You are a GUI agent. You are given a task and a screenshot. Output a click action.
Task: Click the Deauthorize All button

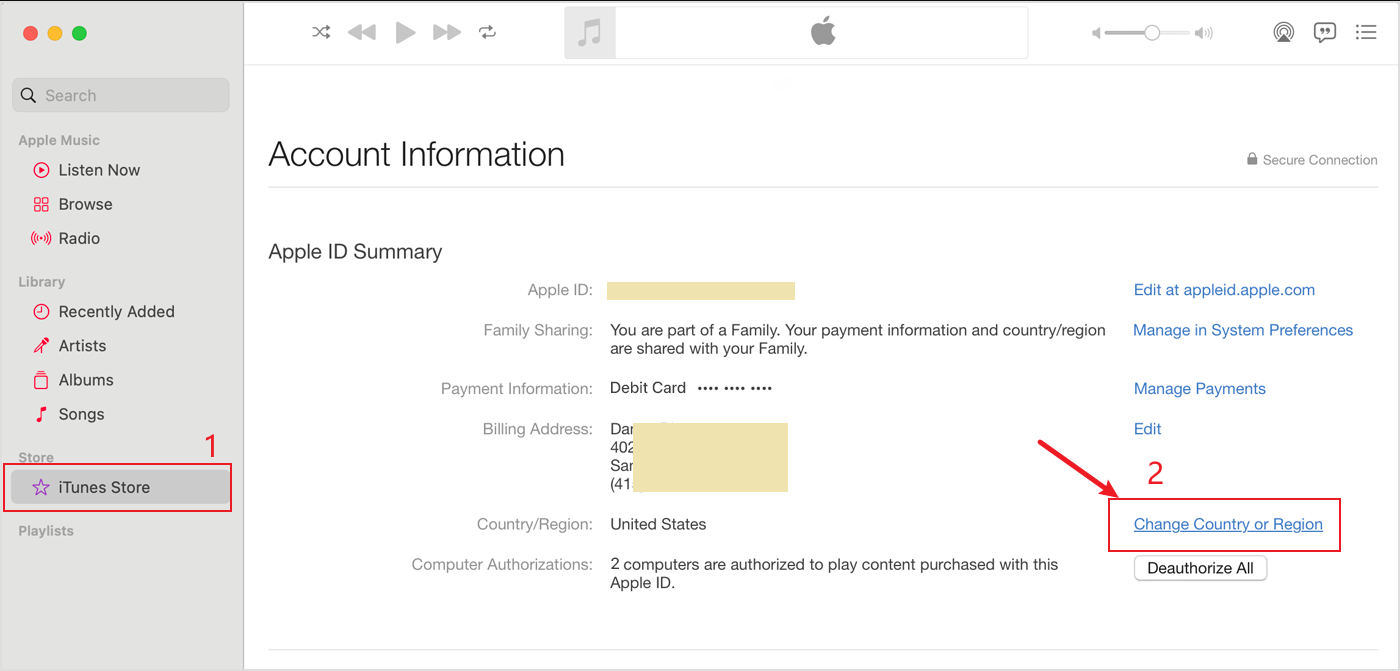(1200, 568)
